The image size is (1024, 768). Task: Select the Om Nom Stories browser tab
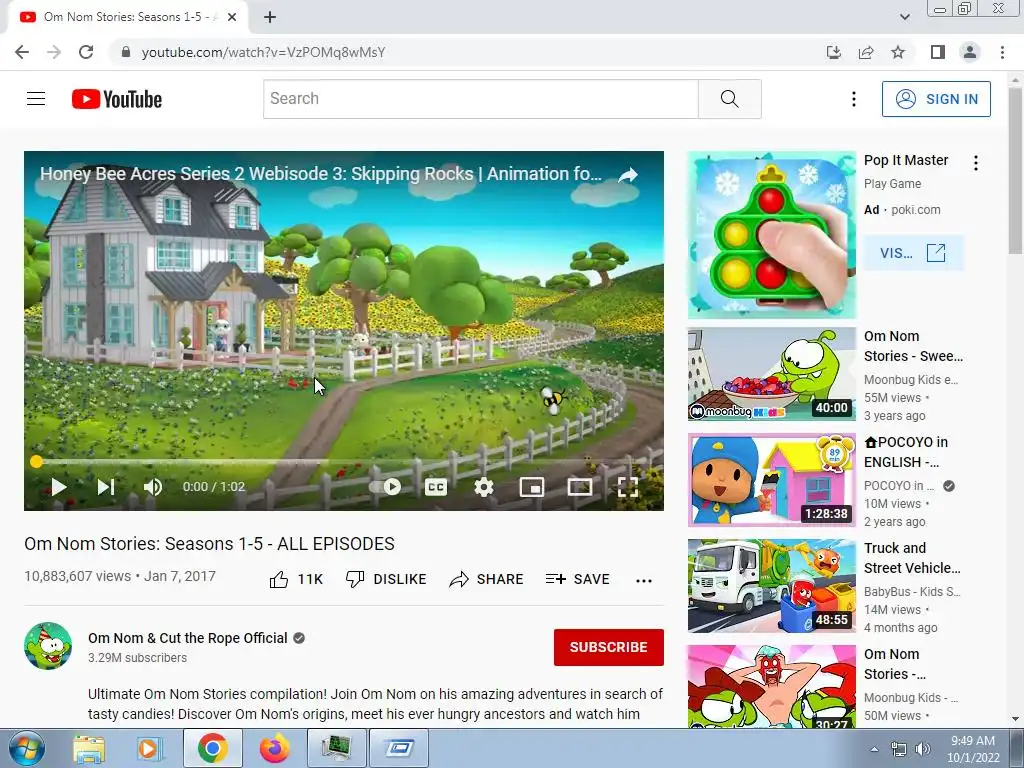point(127,18)
